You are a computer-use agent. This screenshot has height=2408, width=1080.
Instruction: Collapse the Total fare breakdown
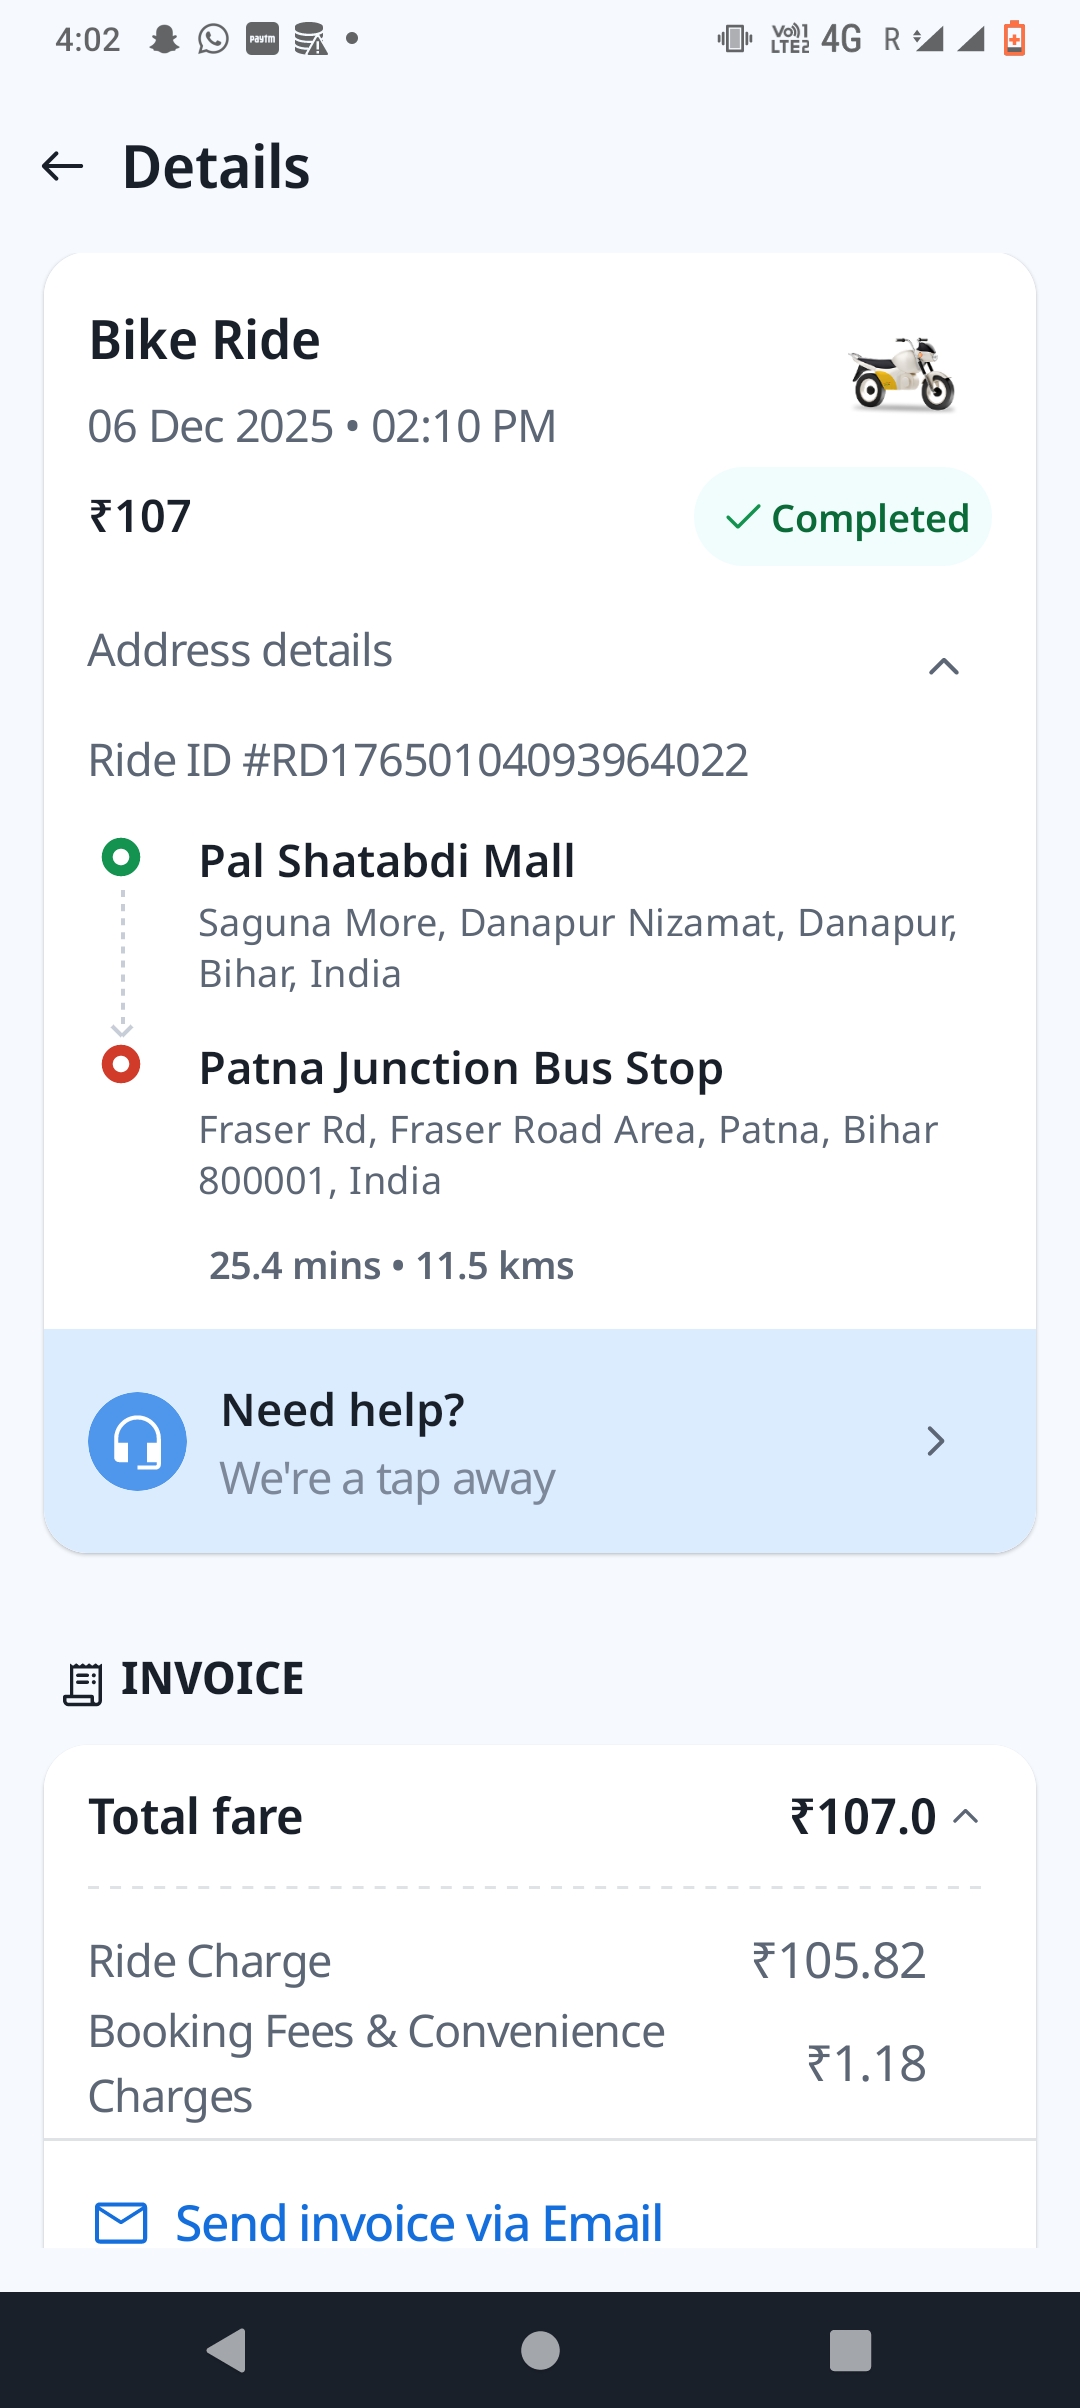(966, 1816)
